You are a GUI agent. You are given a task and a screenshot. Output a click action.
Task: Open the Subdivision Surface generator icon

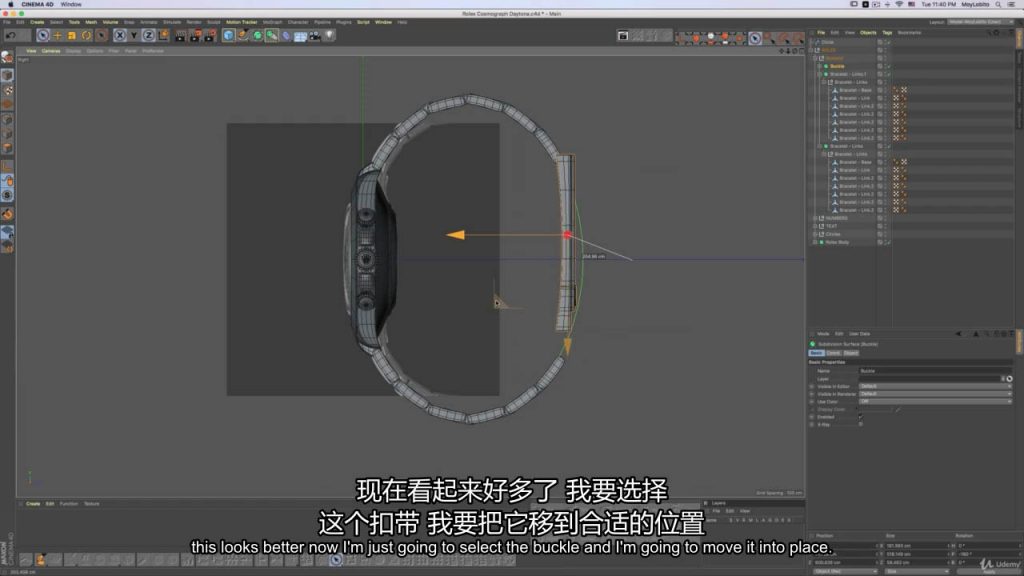tap(257, 36)
